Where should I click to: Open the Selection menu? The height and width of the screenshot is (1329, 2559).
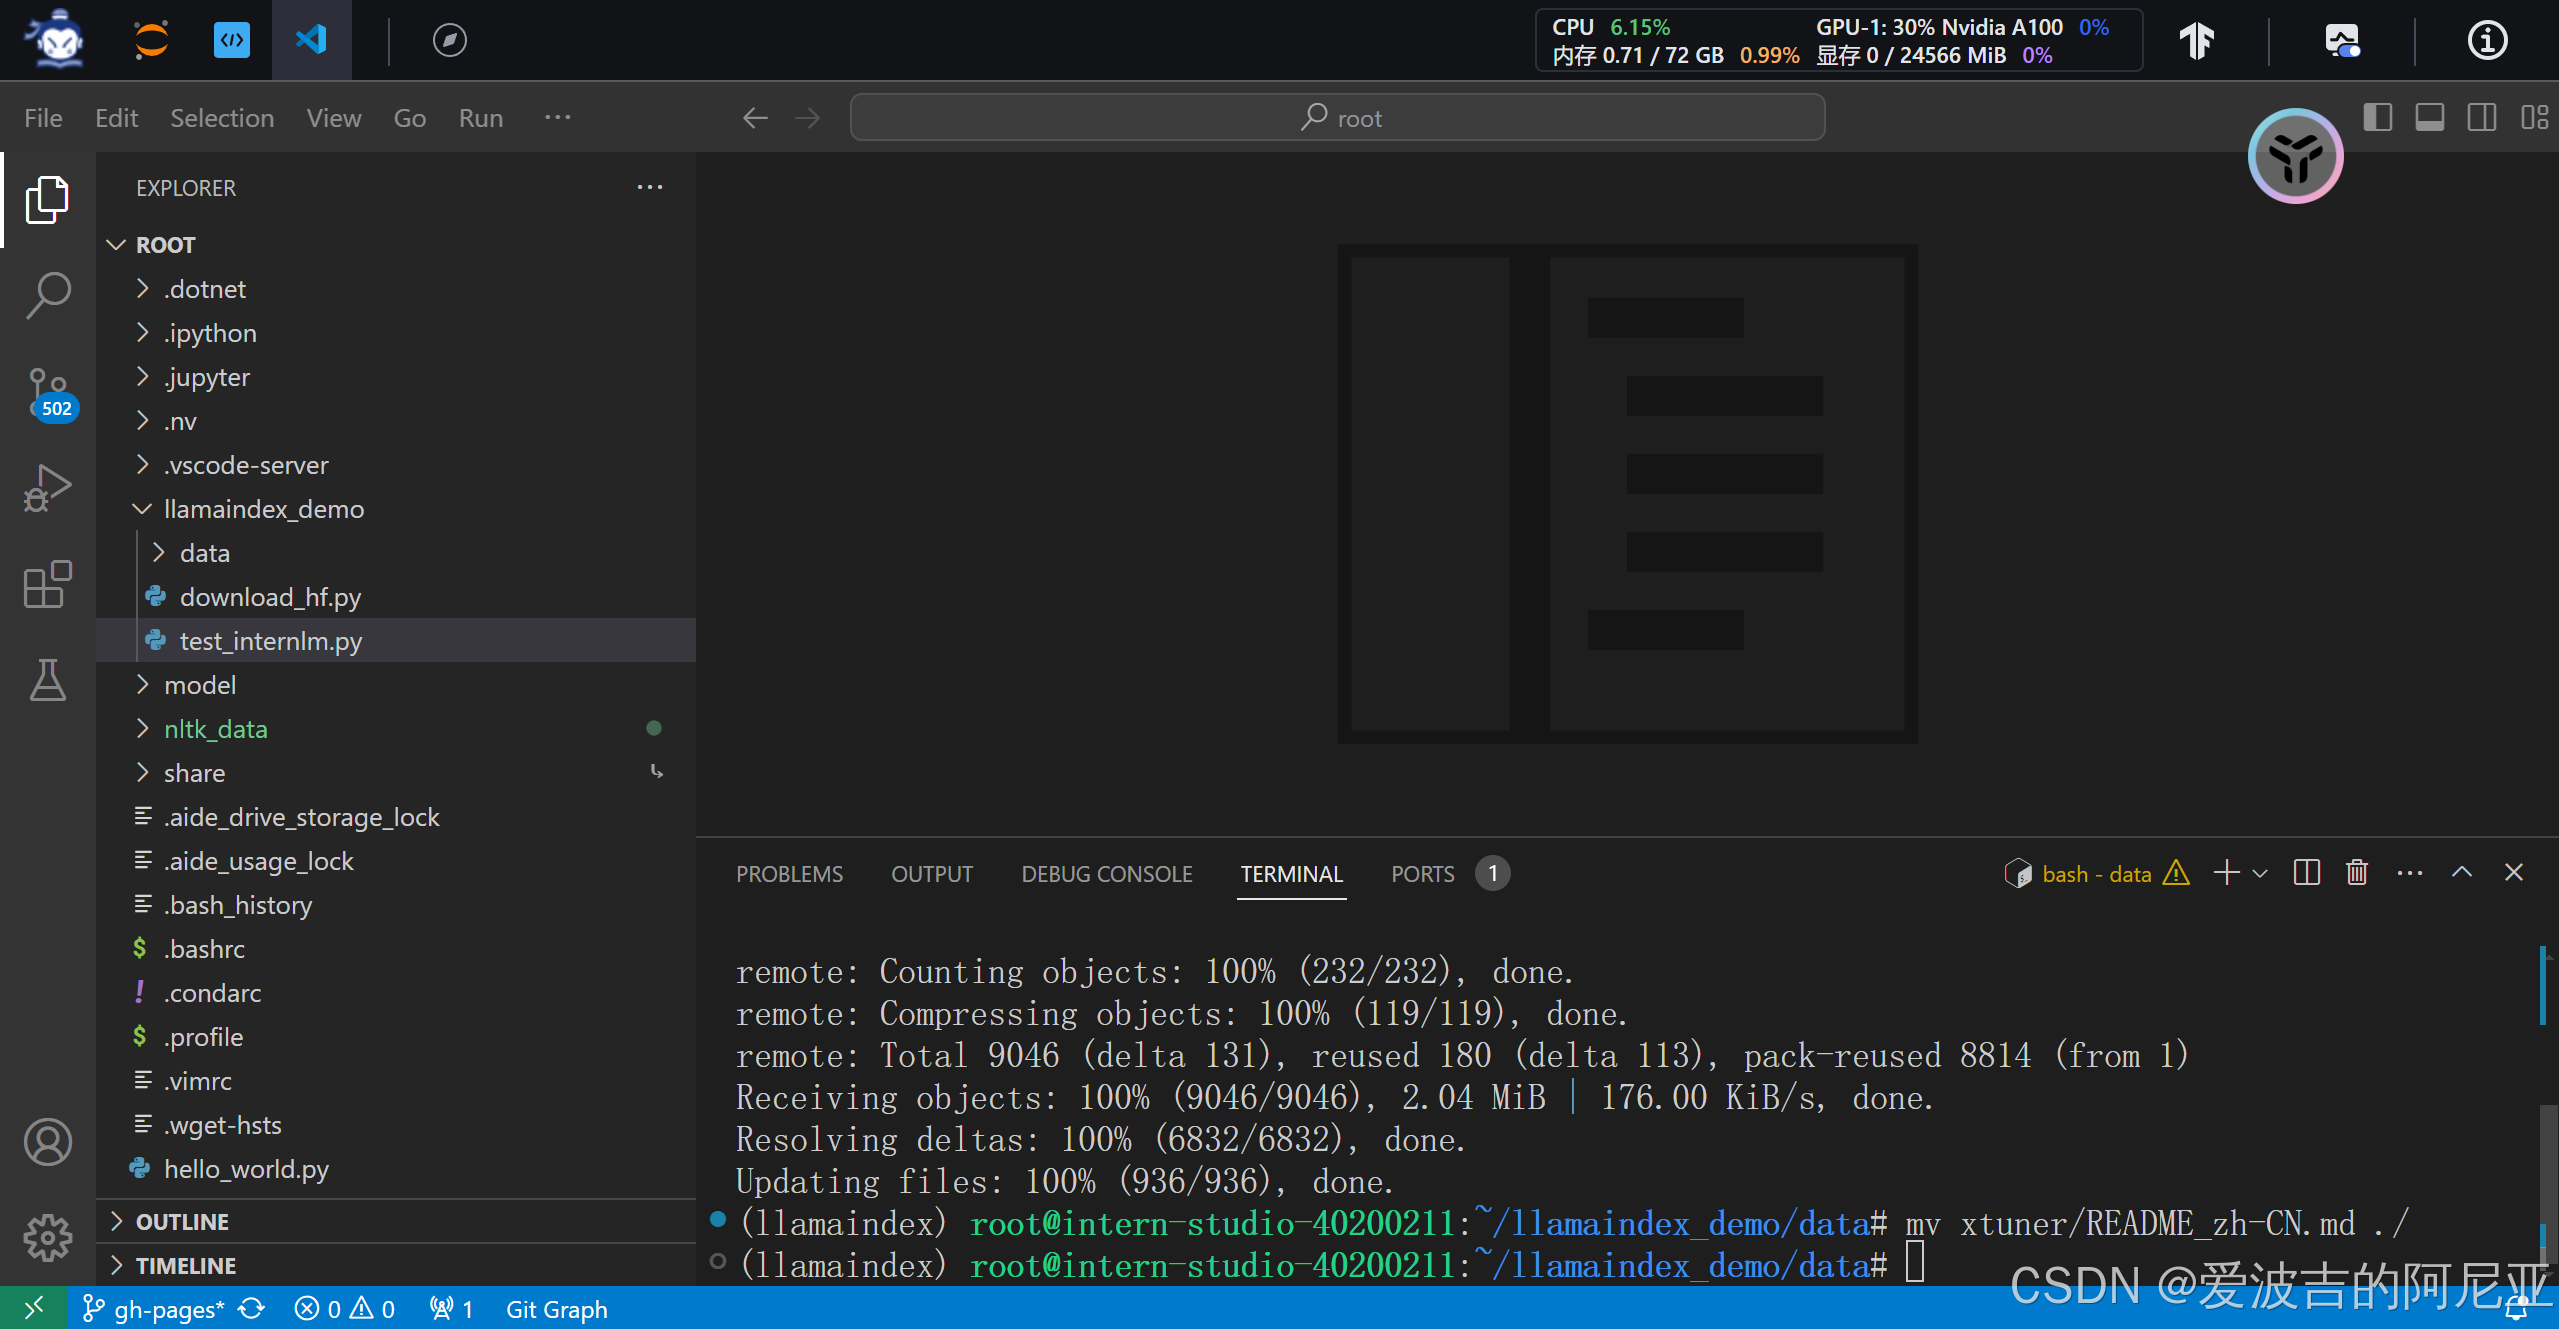(x=221, y=118)
